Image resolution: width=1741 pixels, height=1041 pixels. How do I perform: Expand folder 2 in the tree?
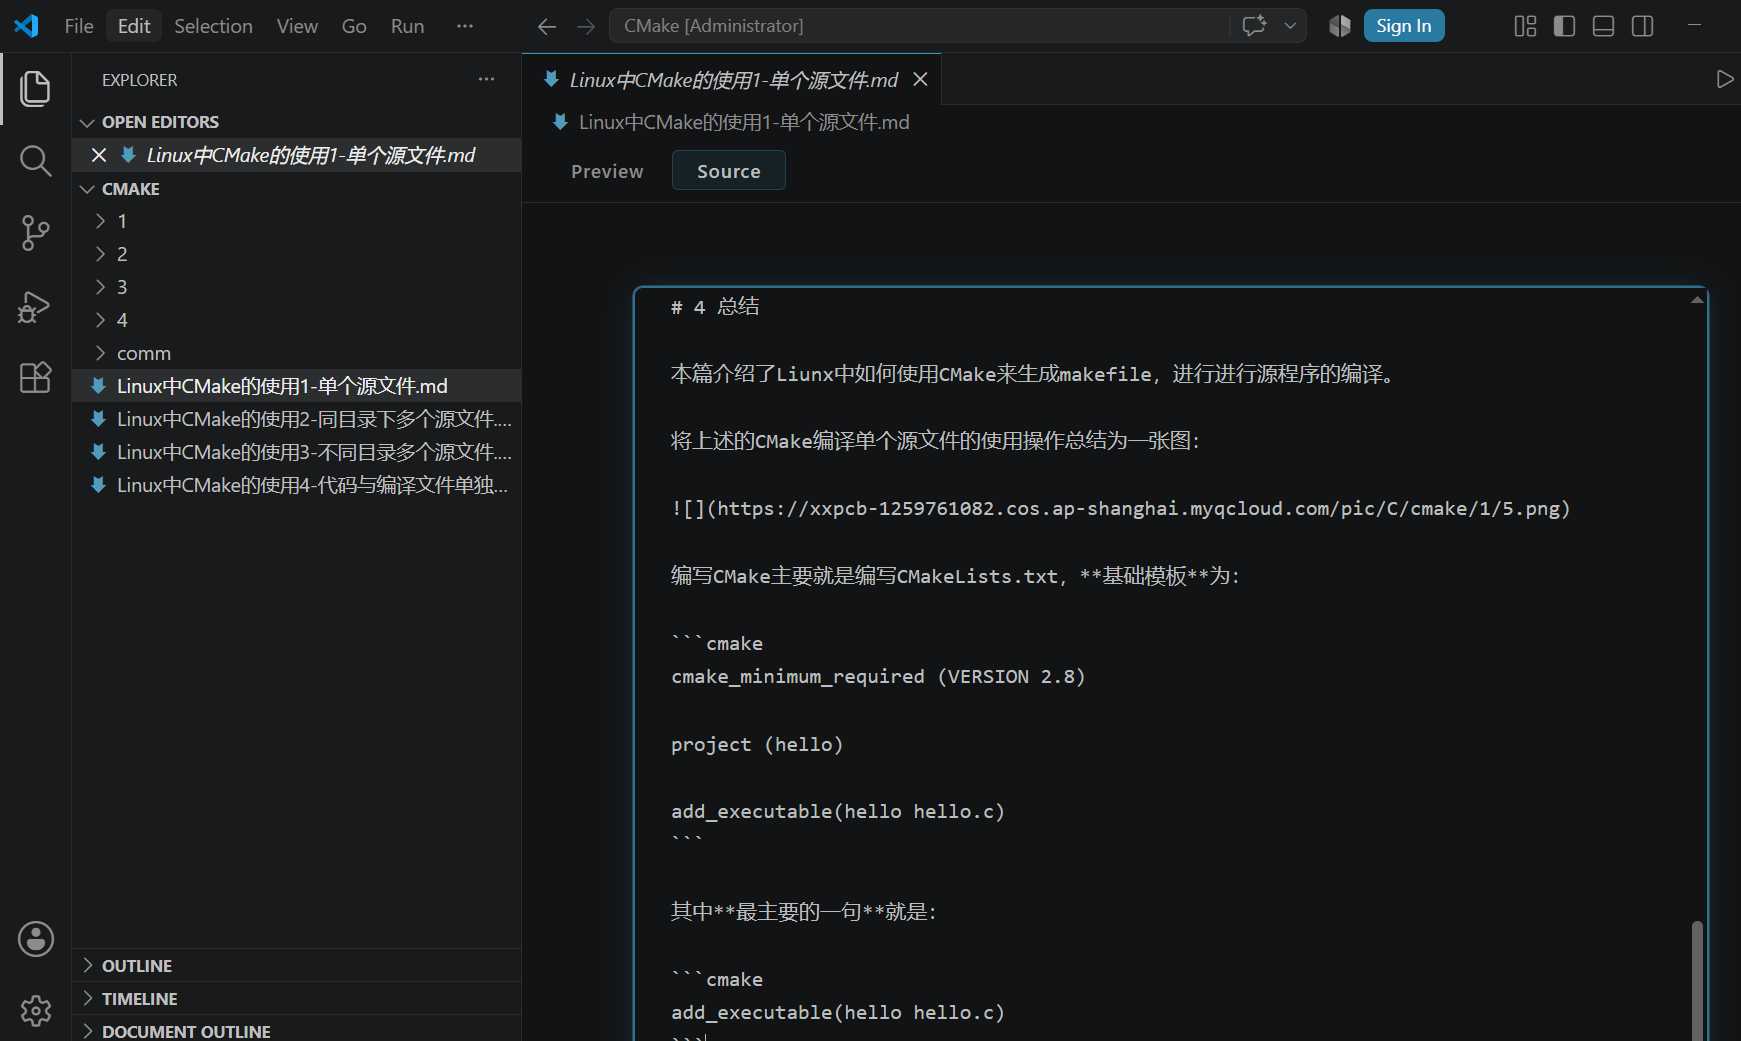[x=297, y=254]
